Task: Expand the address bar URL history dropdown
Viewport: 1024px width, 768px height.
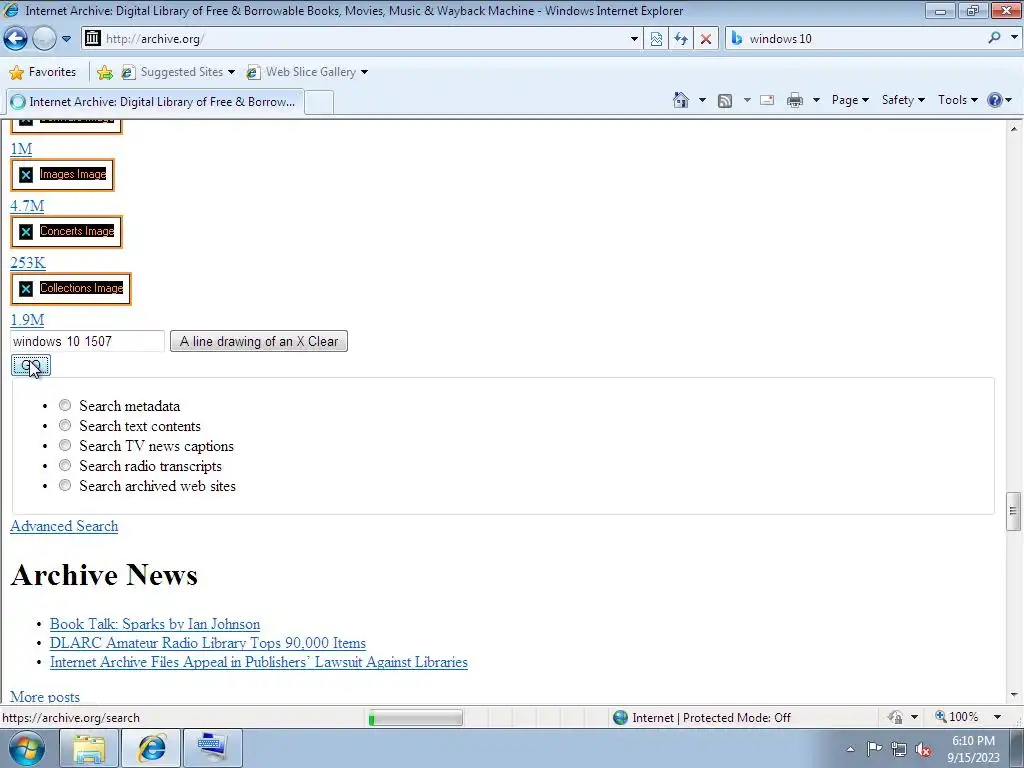Action: point(633,39)
